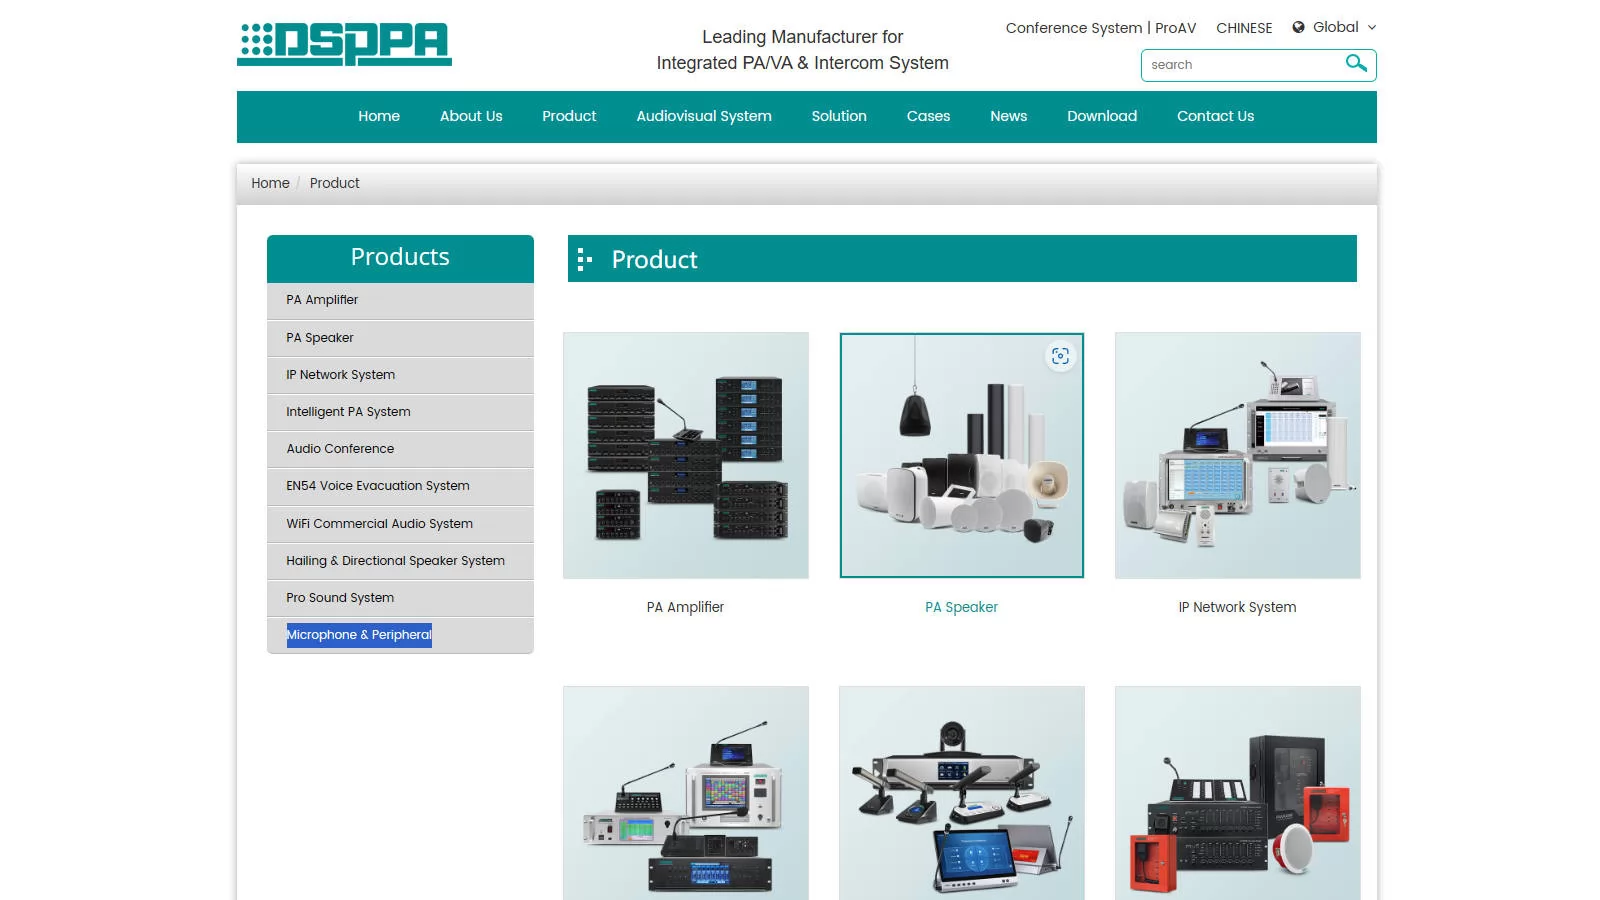Open the IP Network System product image

(1237, 455)
